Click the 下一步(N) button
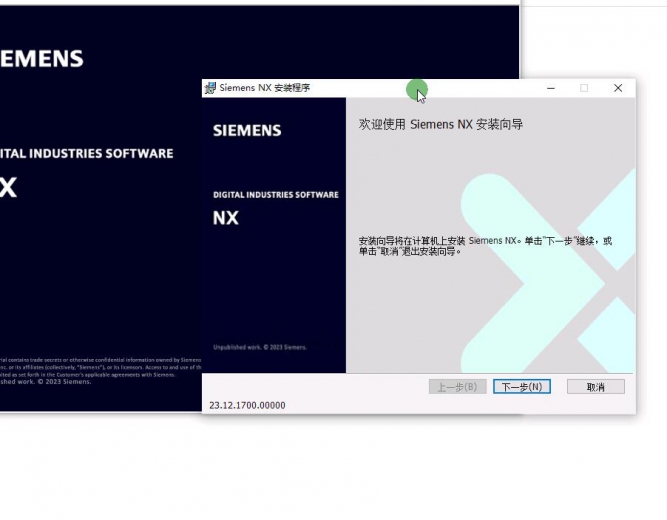 (522, 387)
